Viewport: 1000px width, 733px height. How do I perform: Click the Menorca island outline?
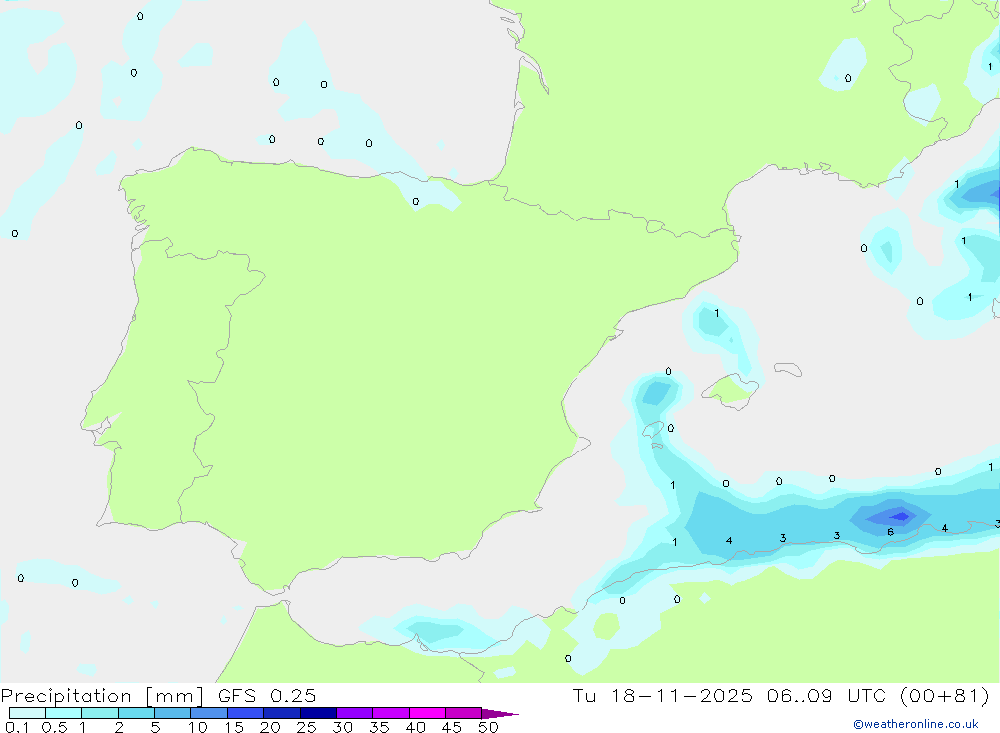tap(788, 369)
